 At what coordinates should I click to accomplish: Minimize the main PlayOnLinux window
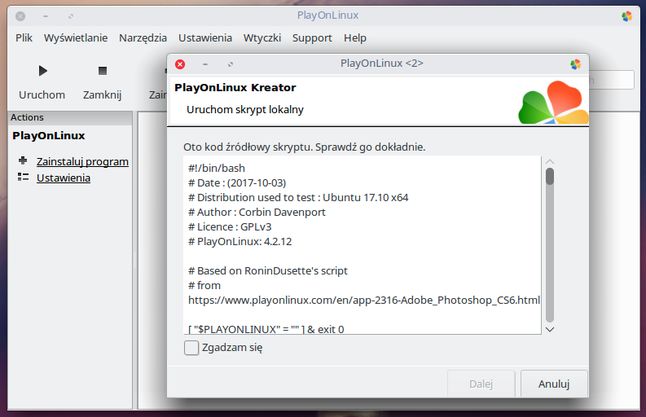[45, 16]
